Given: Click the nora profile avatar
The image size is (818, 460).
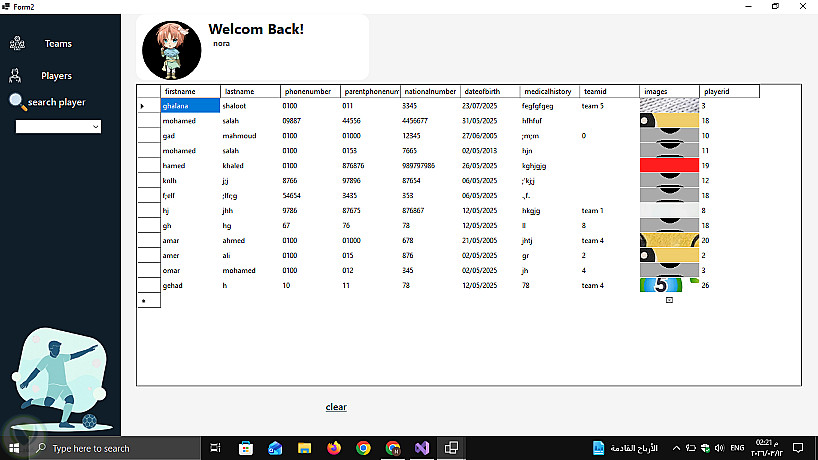Looking at the screenshot, I should [x=172, y=50].
